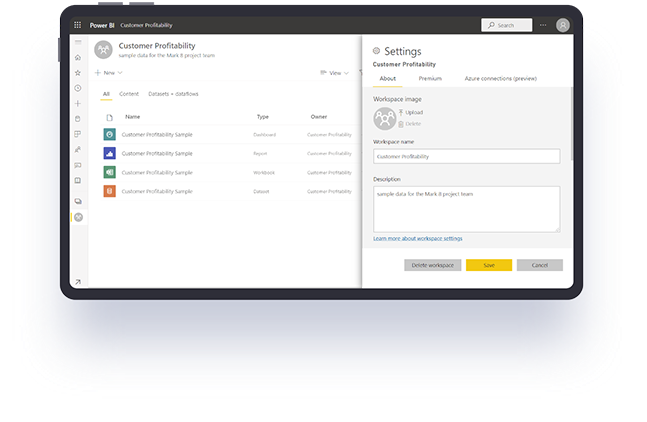Select the All tab
Screen dimensions: 647x422
pyautogui.click(x=106, y=94)
